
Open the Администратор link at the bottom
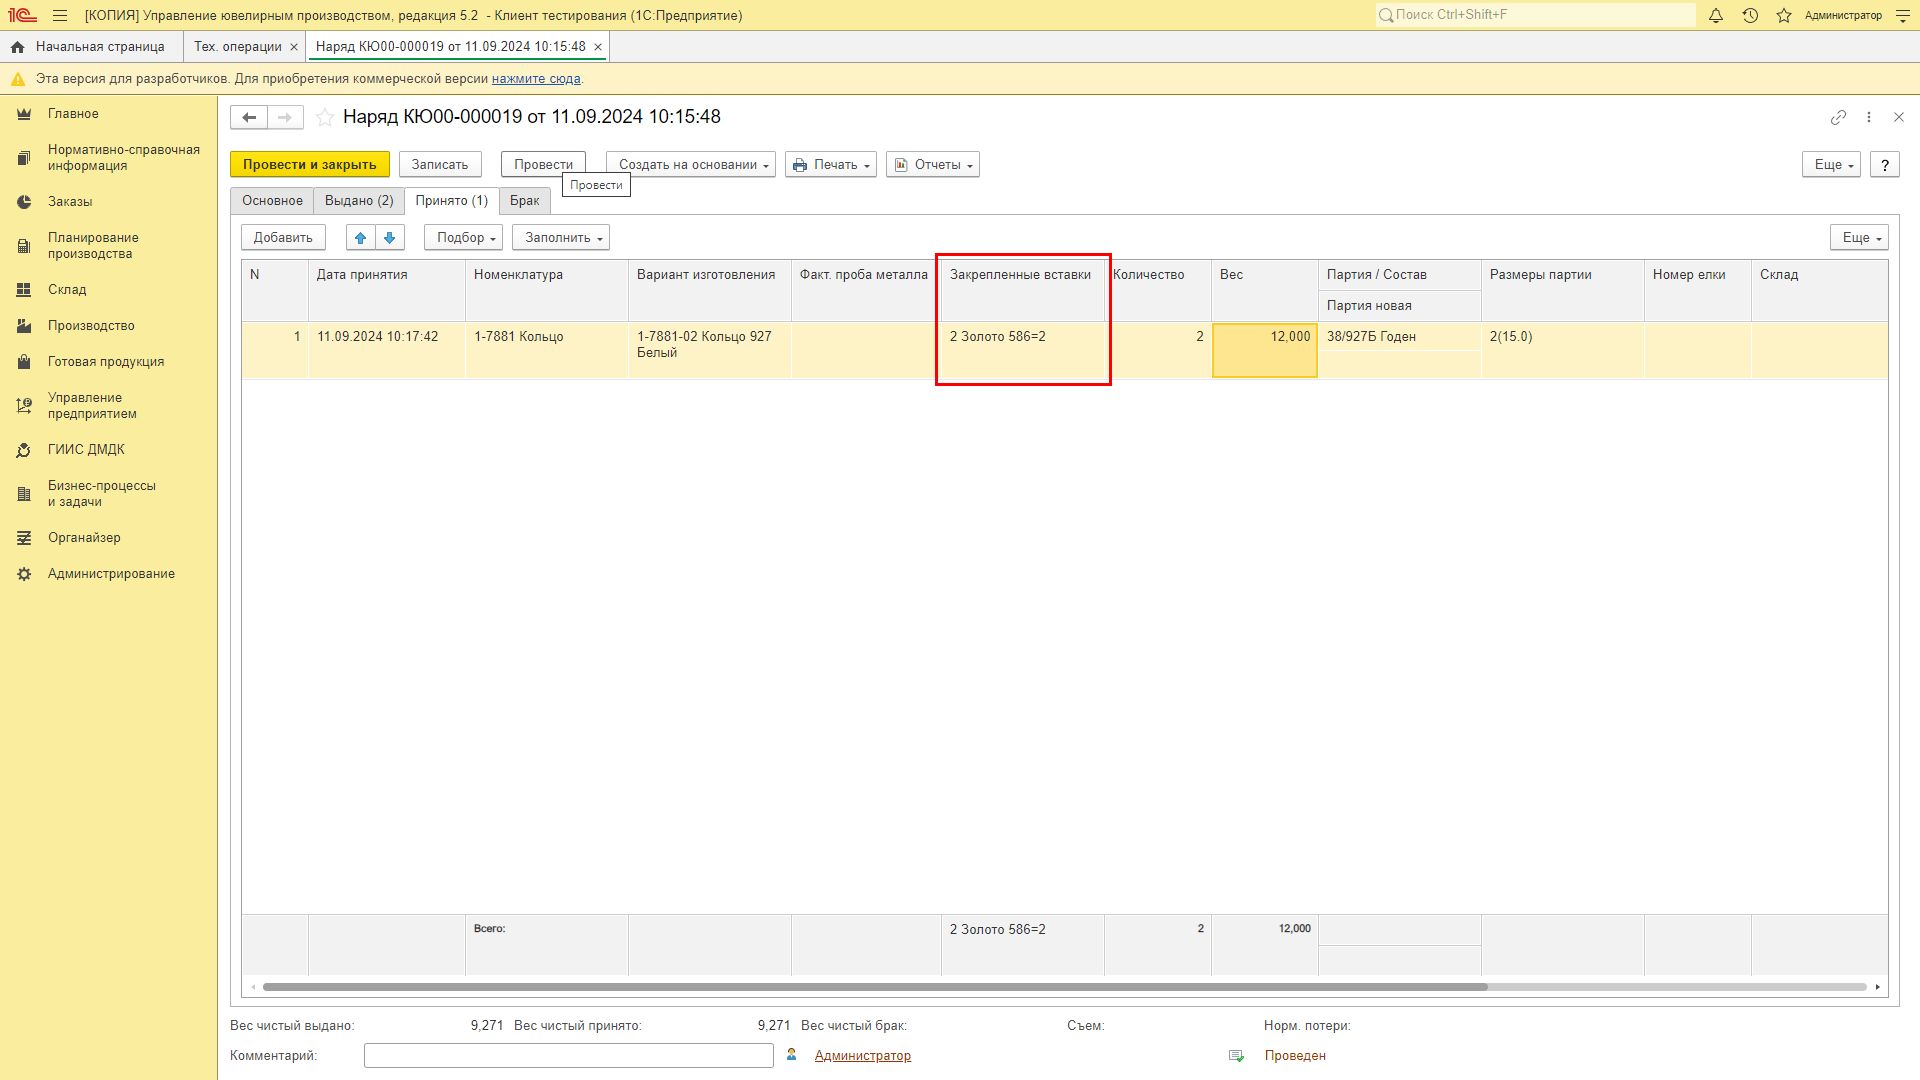pos(863,1056)
